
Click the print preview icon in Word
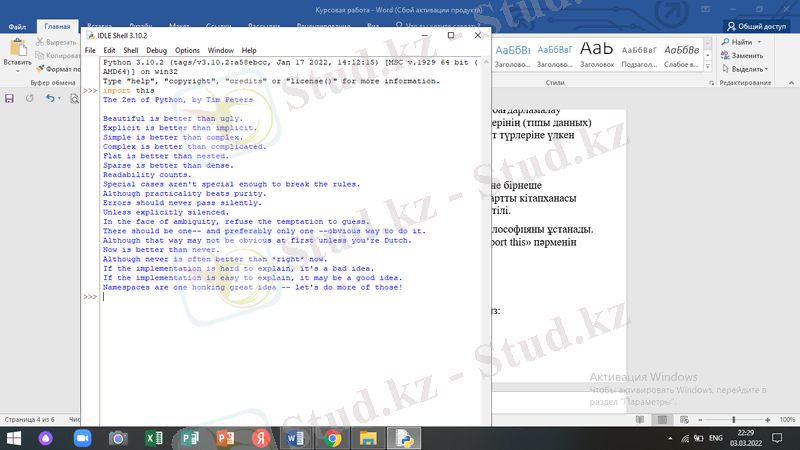coord(74,98)
